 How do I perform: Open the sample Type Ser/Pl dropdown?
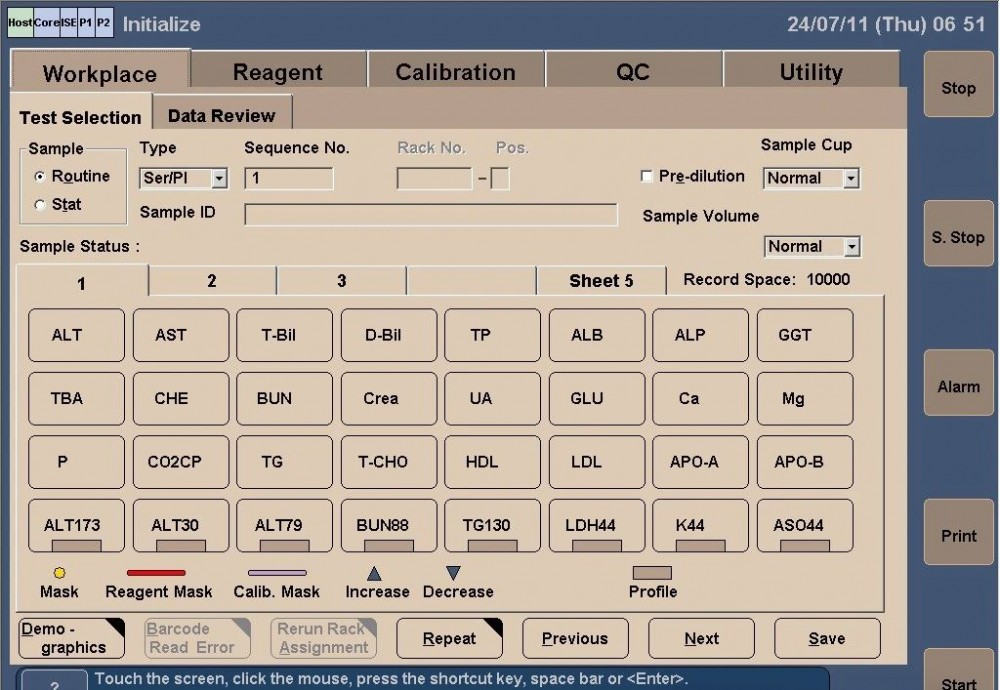point(219,179)
